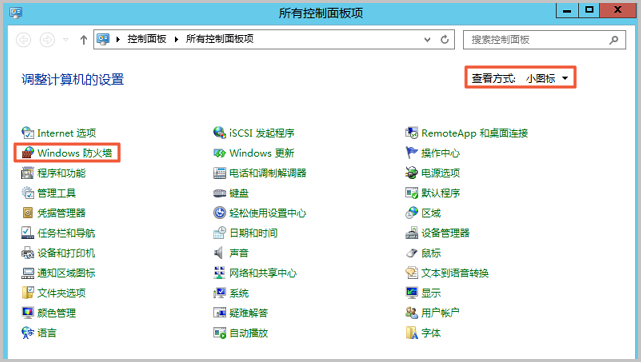Open the 凭据管理器 safe icon
The image size is (641, 362).
27,213
